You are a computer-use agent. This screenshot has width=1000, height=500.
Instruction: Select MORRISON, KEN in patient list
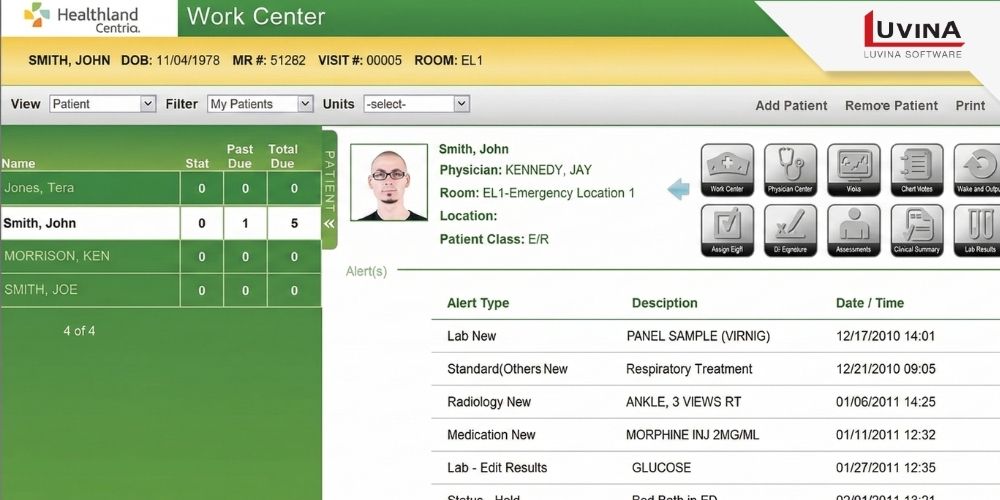(x=57, y=256)
